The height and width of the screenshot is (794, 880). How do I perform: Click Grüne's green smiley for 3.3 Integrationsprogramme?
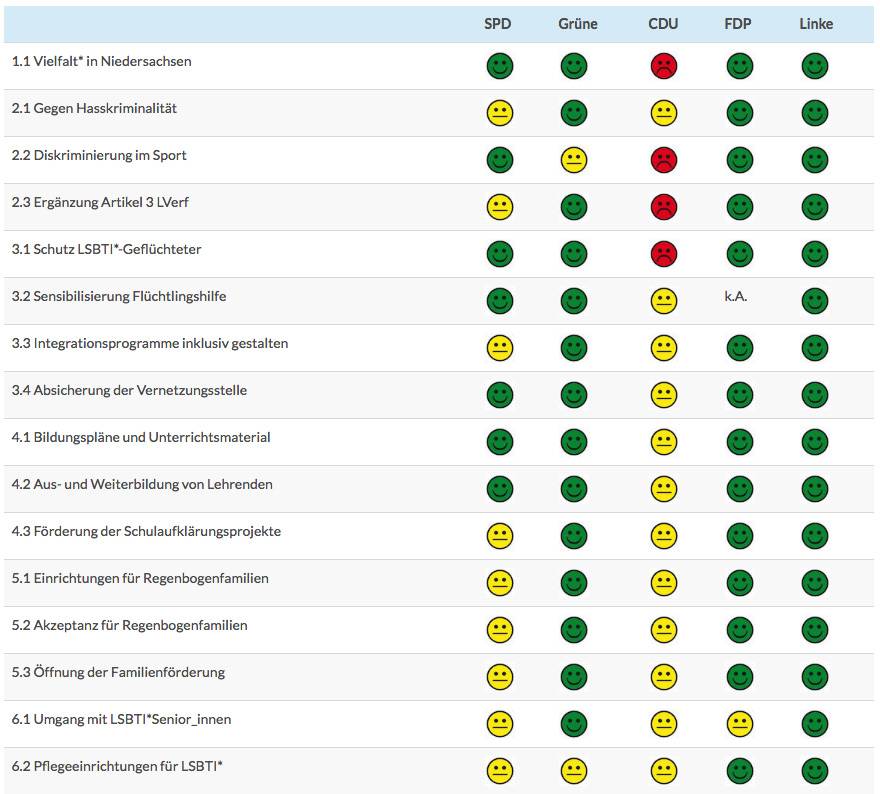(x=574, y=348)
